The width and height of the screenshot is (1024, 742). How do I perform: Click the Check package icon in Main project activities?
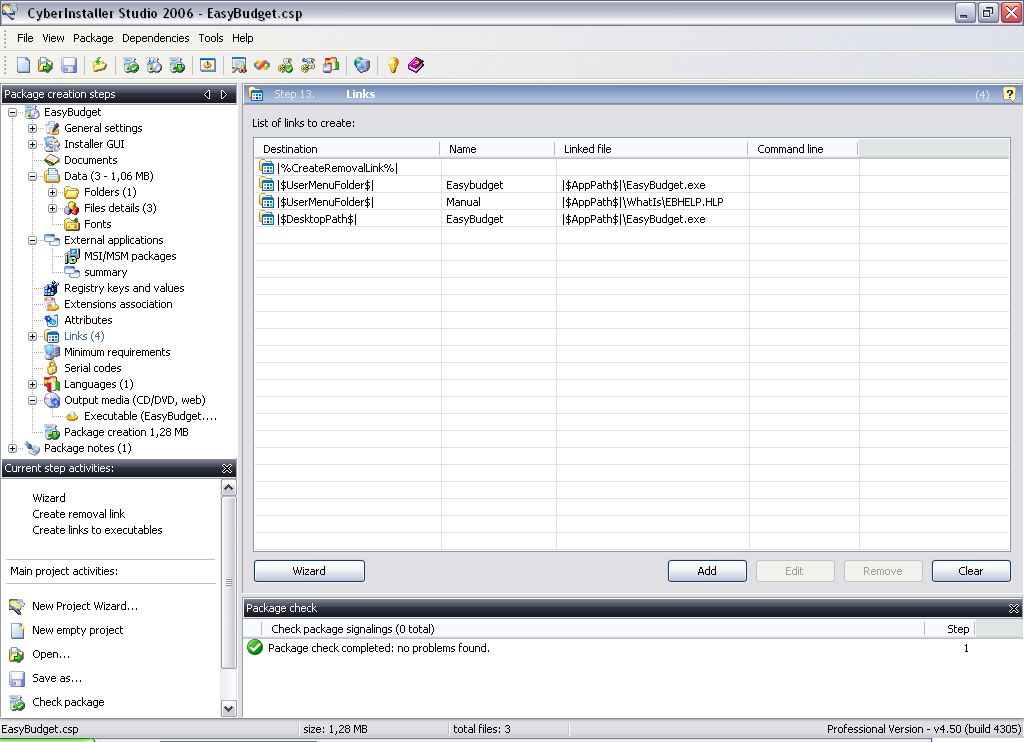coord(17,702)
